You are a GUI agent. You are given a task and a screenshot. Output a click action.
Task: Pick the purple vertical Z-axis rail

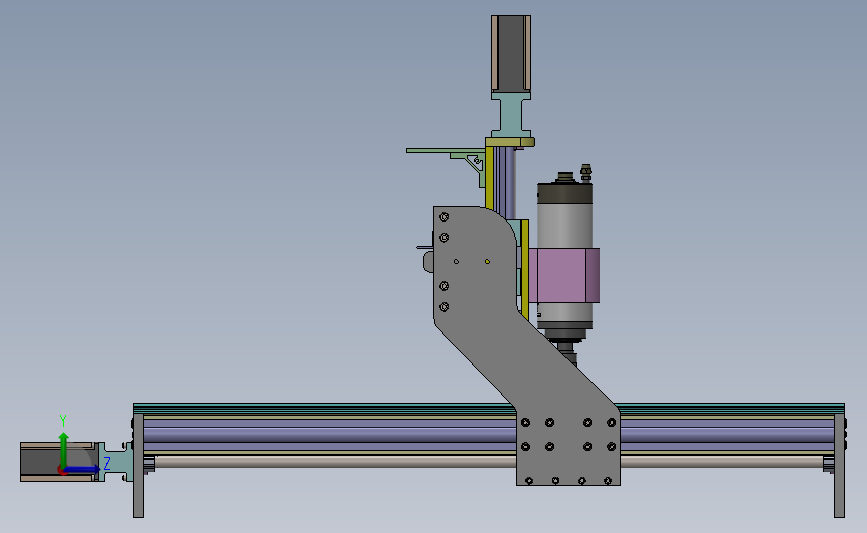505,182
